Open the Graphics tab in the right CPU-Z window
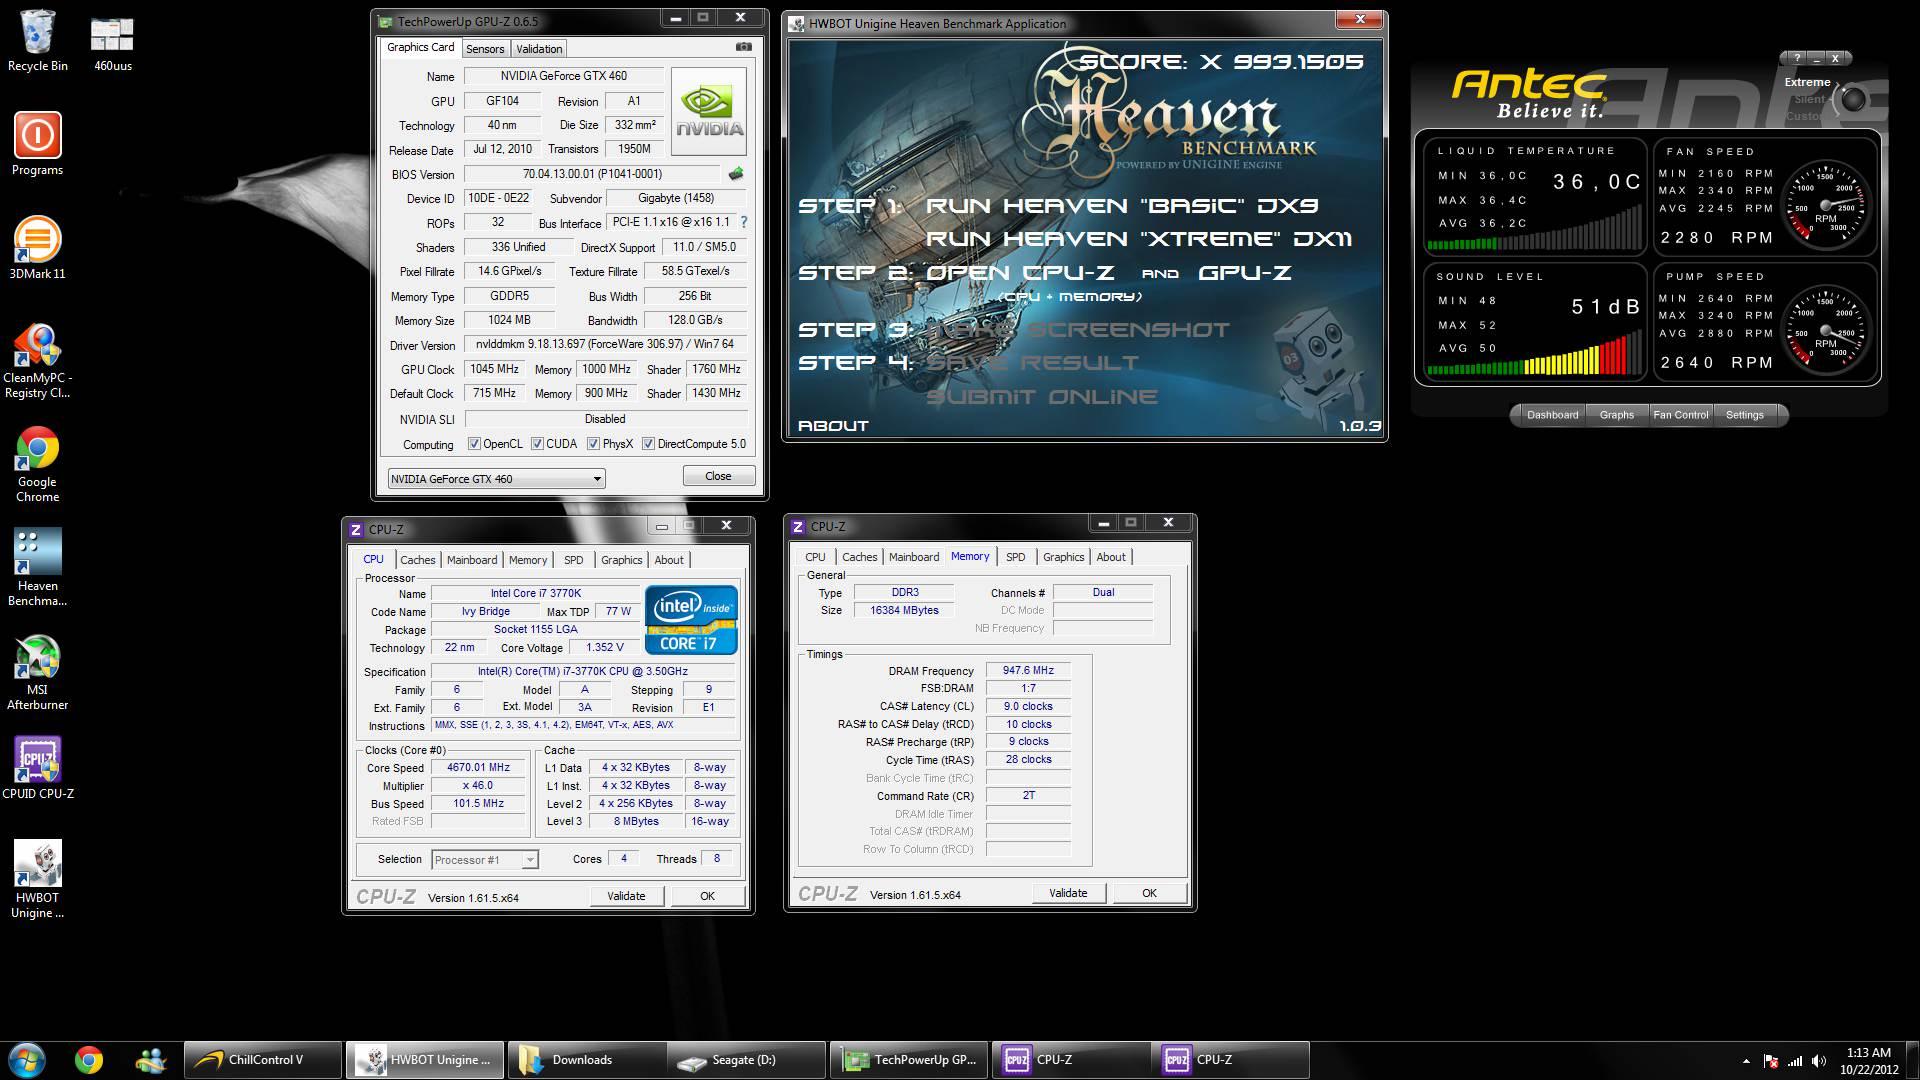The image size is (1920, 1080). 1063,557
